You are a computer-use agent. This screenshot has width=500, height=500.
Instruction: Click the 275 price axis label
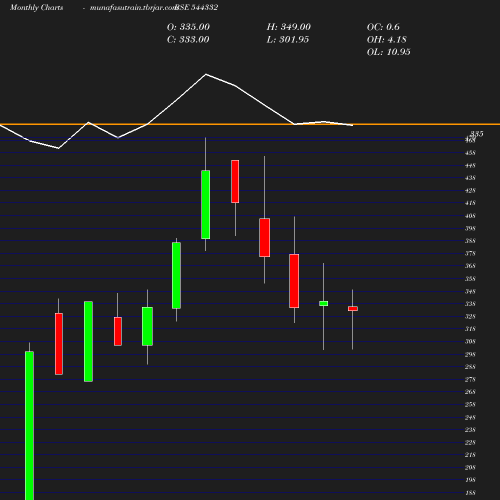pos(470,380)
